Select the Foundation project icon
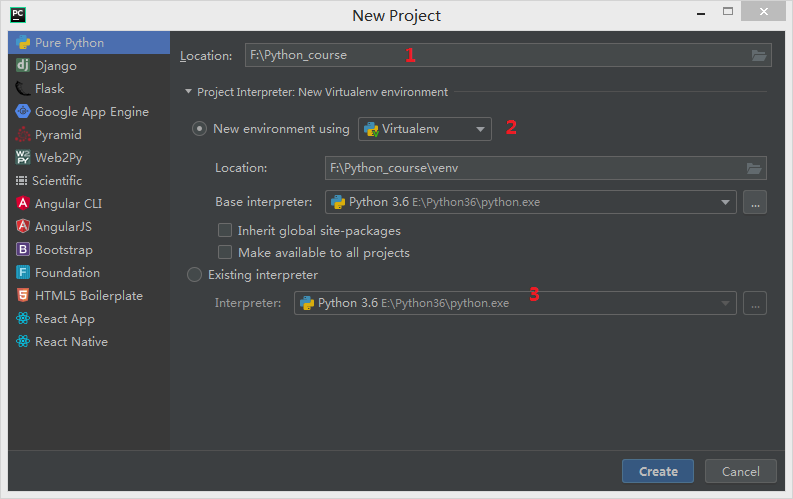793x499 pixels. coord(23,273)
